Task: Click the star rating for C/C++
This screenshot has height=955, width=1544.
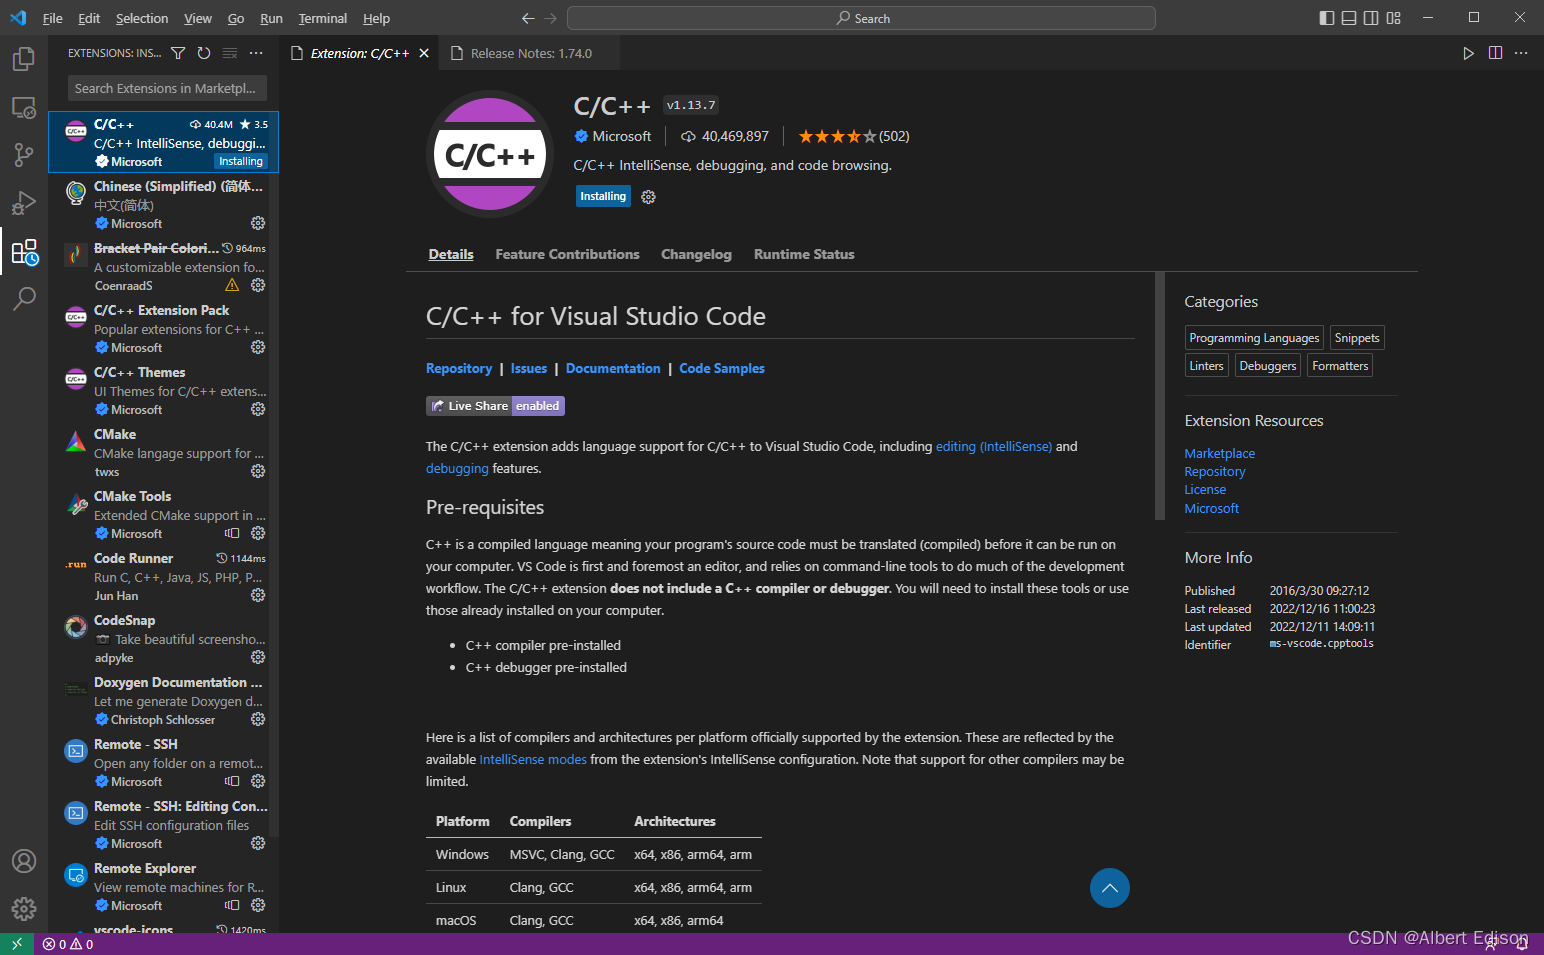Action: tap(837, 136)
